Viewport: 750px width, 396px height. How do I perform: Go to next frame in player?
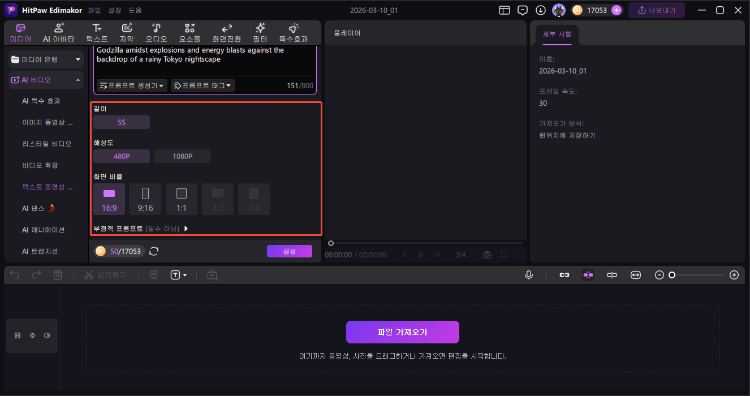coord(438,255)
